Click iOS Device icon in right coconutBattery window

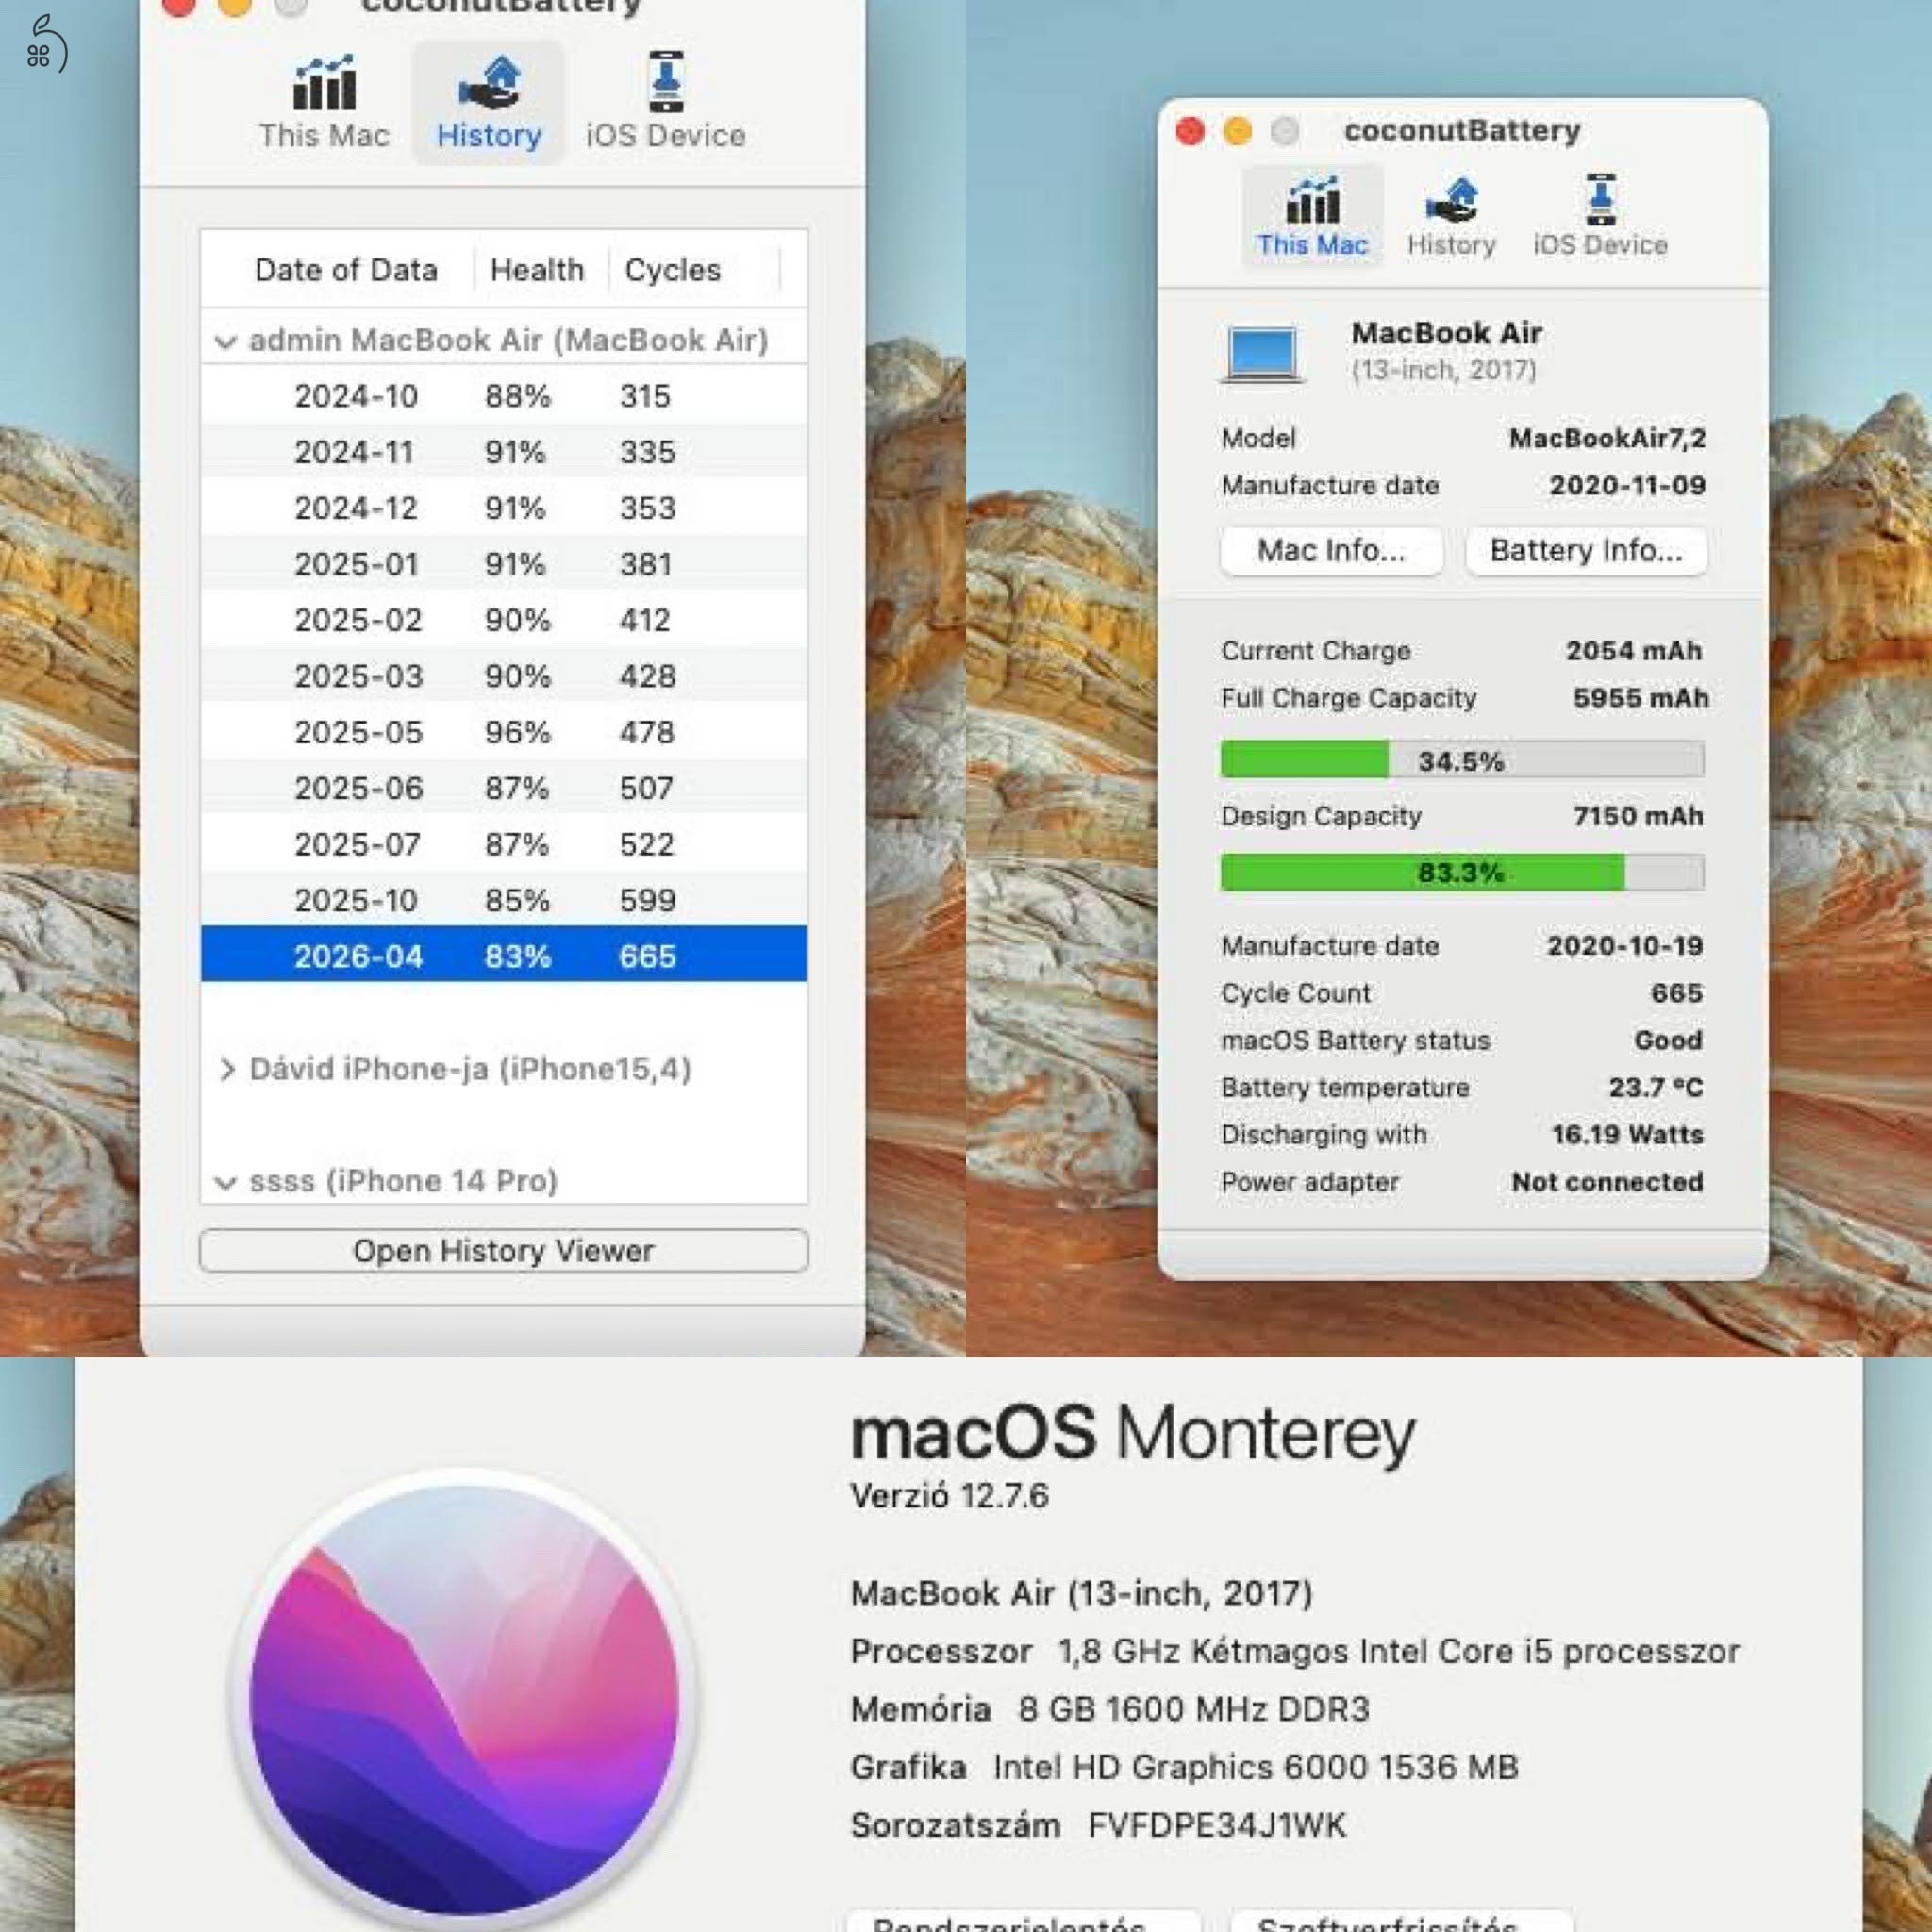click(x=1601, y=199)
